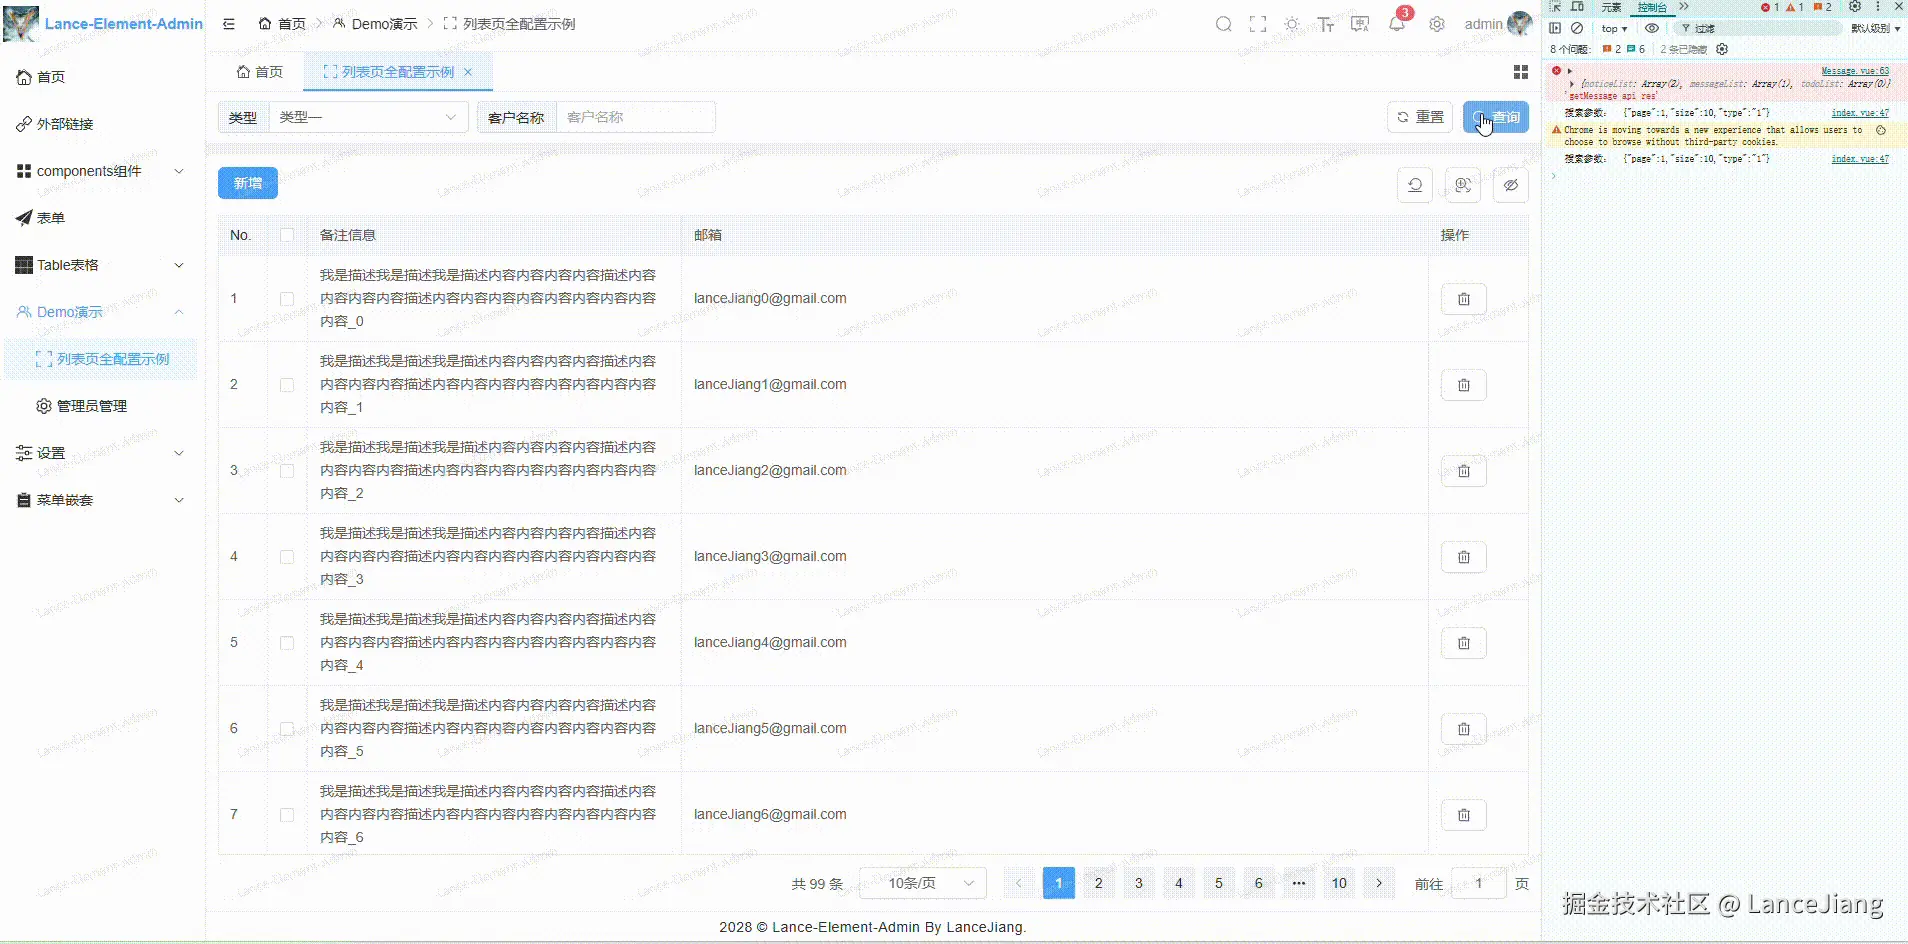This screenshot has height=944, width=1908.
Task: Click the 查询 query button
Action: point(1497,117)
